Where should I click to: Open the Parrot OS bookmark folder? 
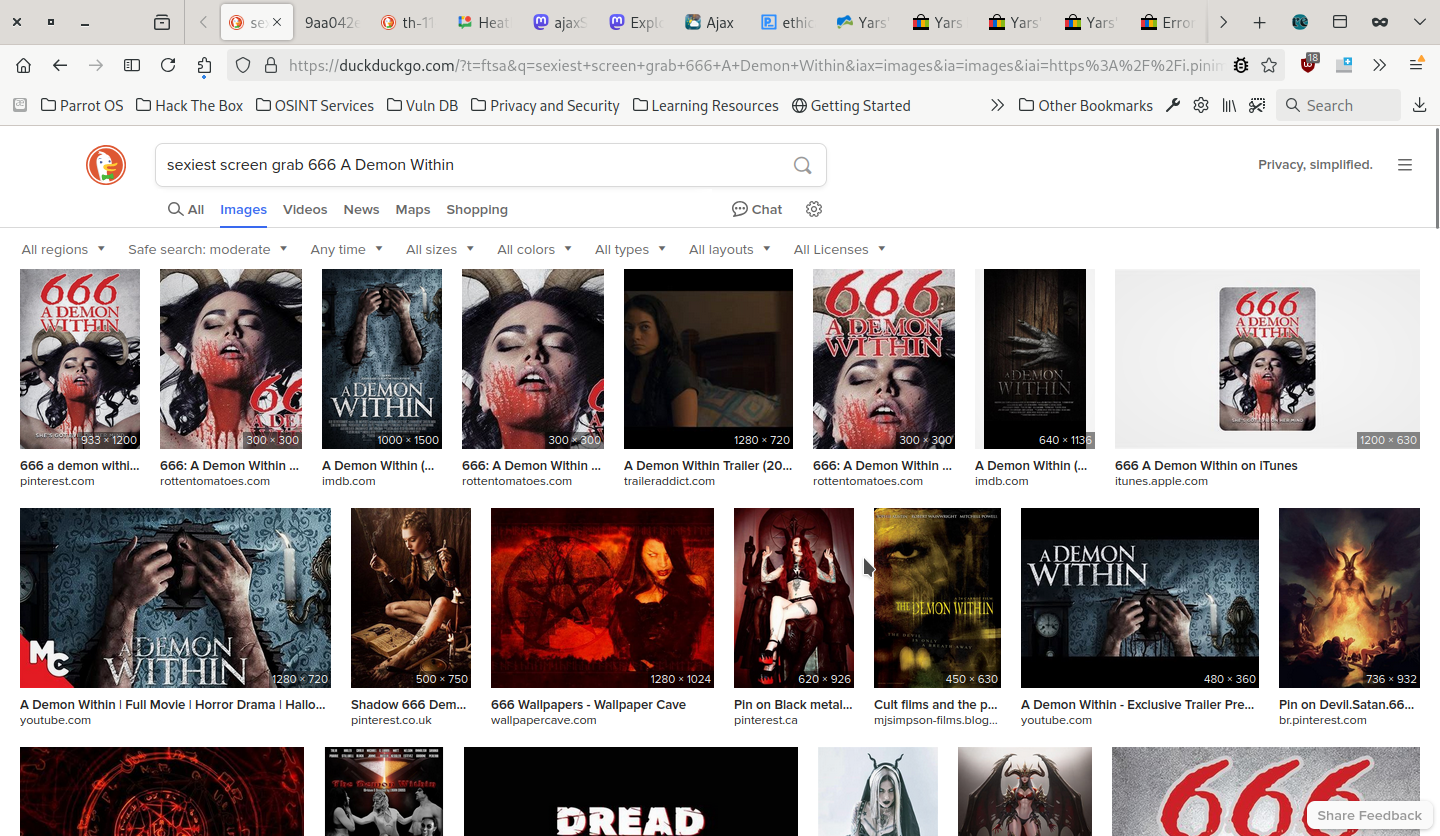[81, 105]
